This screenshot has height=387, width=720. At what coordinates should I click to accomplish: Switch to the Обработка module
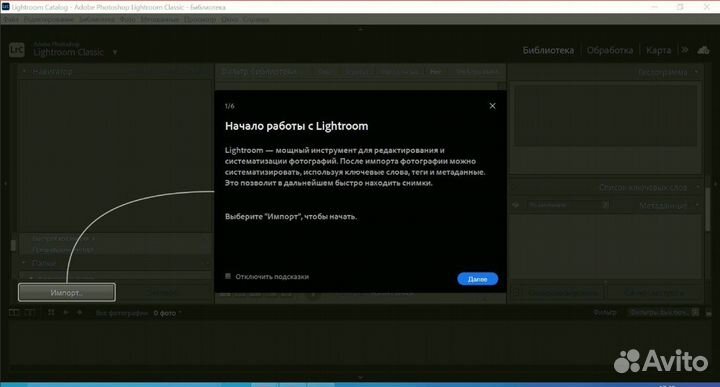[x=610, y=50]
